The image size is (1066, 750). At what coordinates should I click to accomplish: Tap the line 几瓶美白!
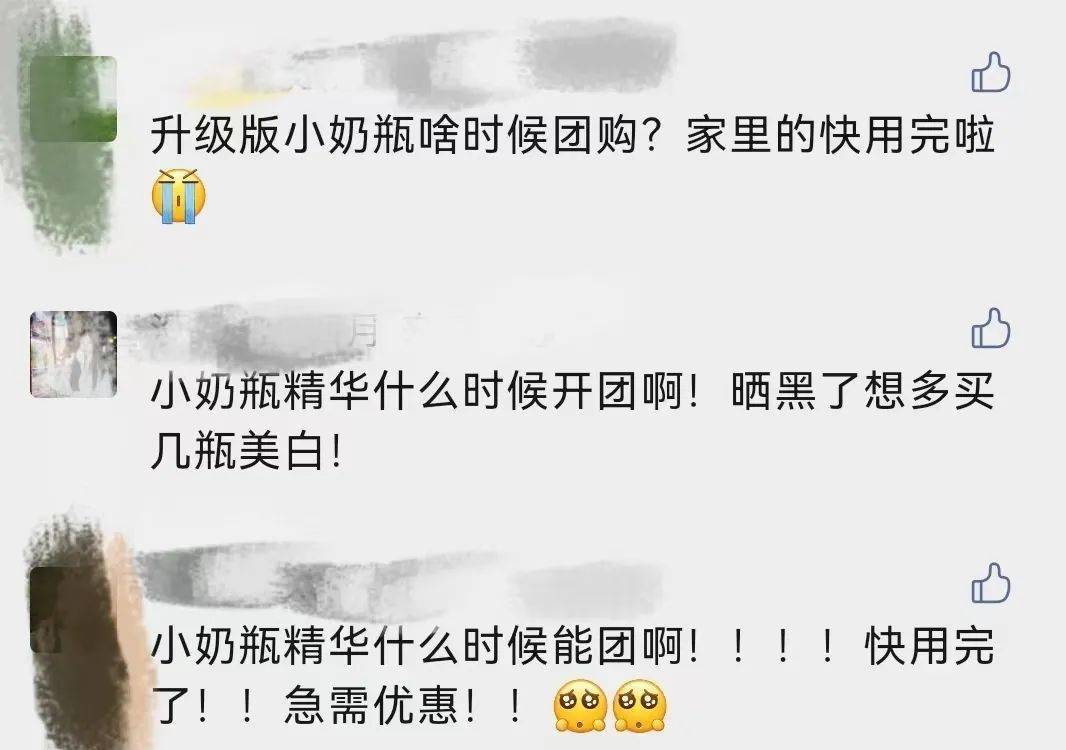[246, 451]
